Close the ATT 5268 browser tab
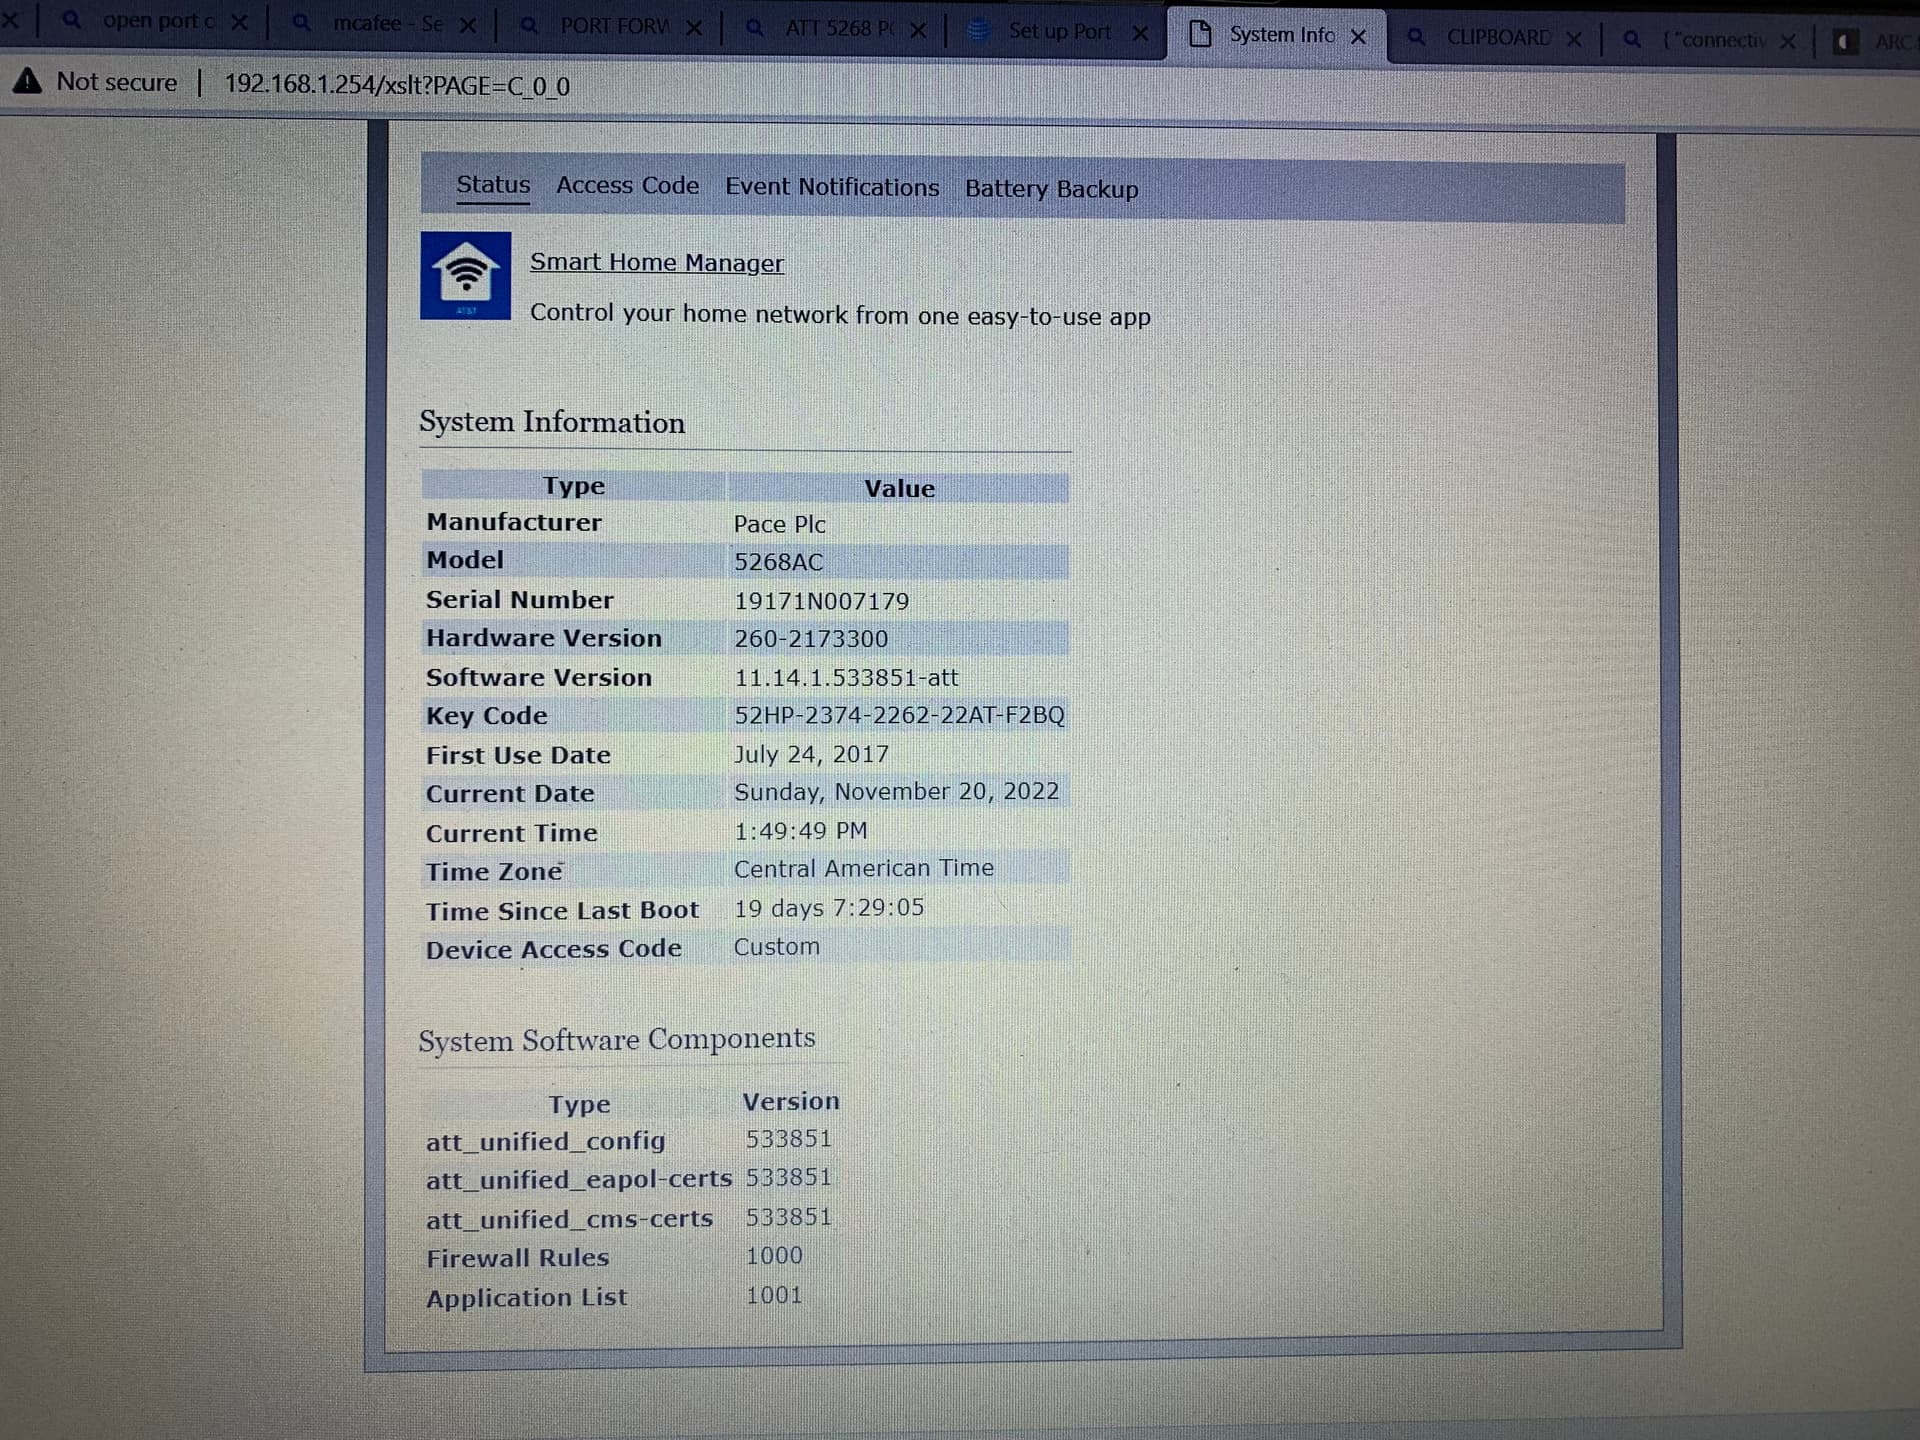 coord(918,30)
